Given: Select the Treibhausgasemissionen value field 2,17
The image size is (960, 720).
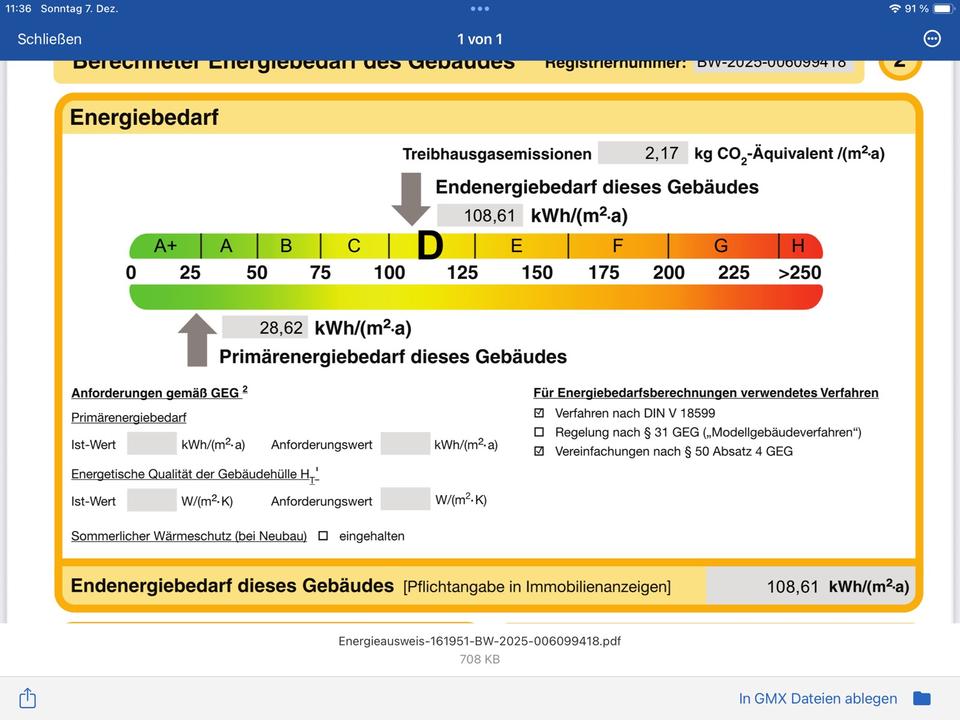Looking at the screenshot, I should 643,153.
